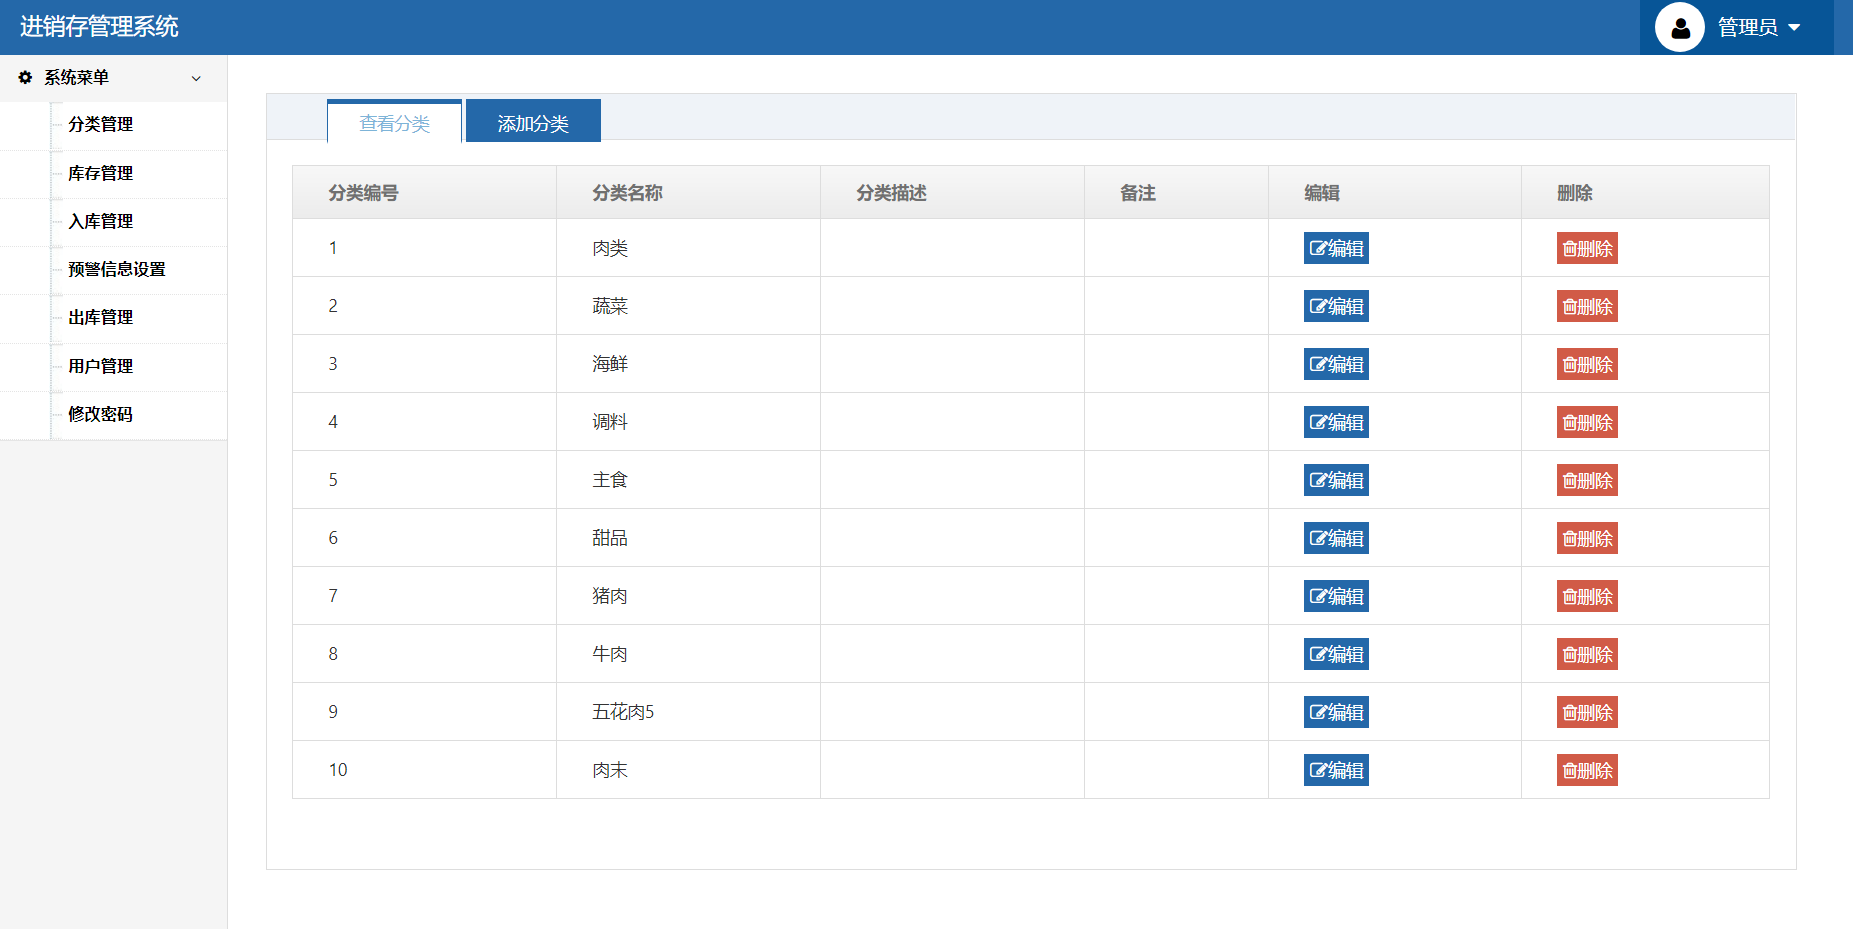Delete the 肉类 category

pos(1587,248)
